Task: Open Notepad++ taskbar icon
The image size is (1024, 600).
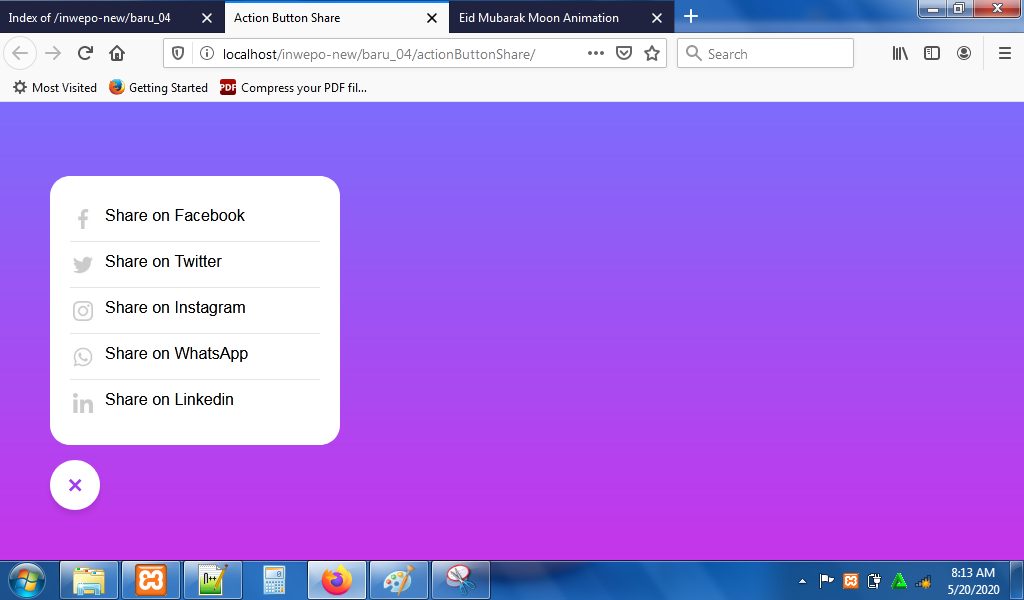Action: pyautogui.click(x=213, y=580)
